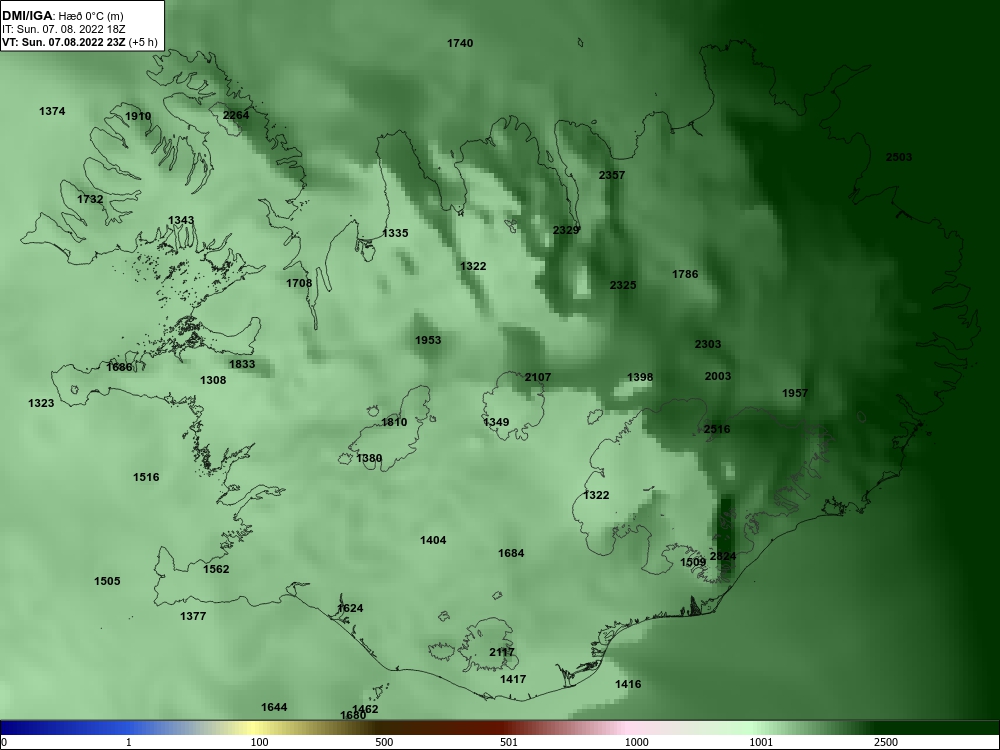
Task: Click the 1740 value north of the coast
Action: [x=460, y=43]
